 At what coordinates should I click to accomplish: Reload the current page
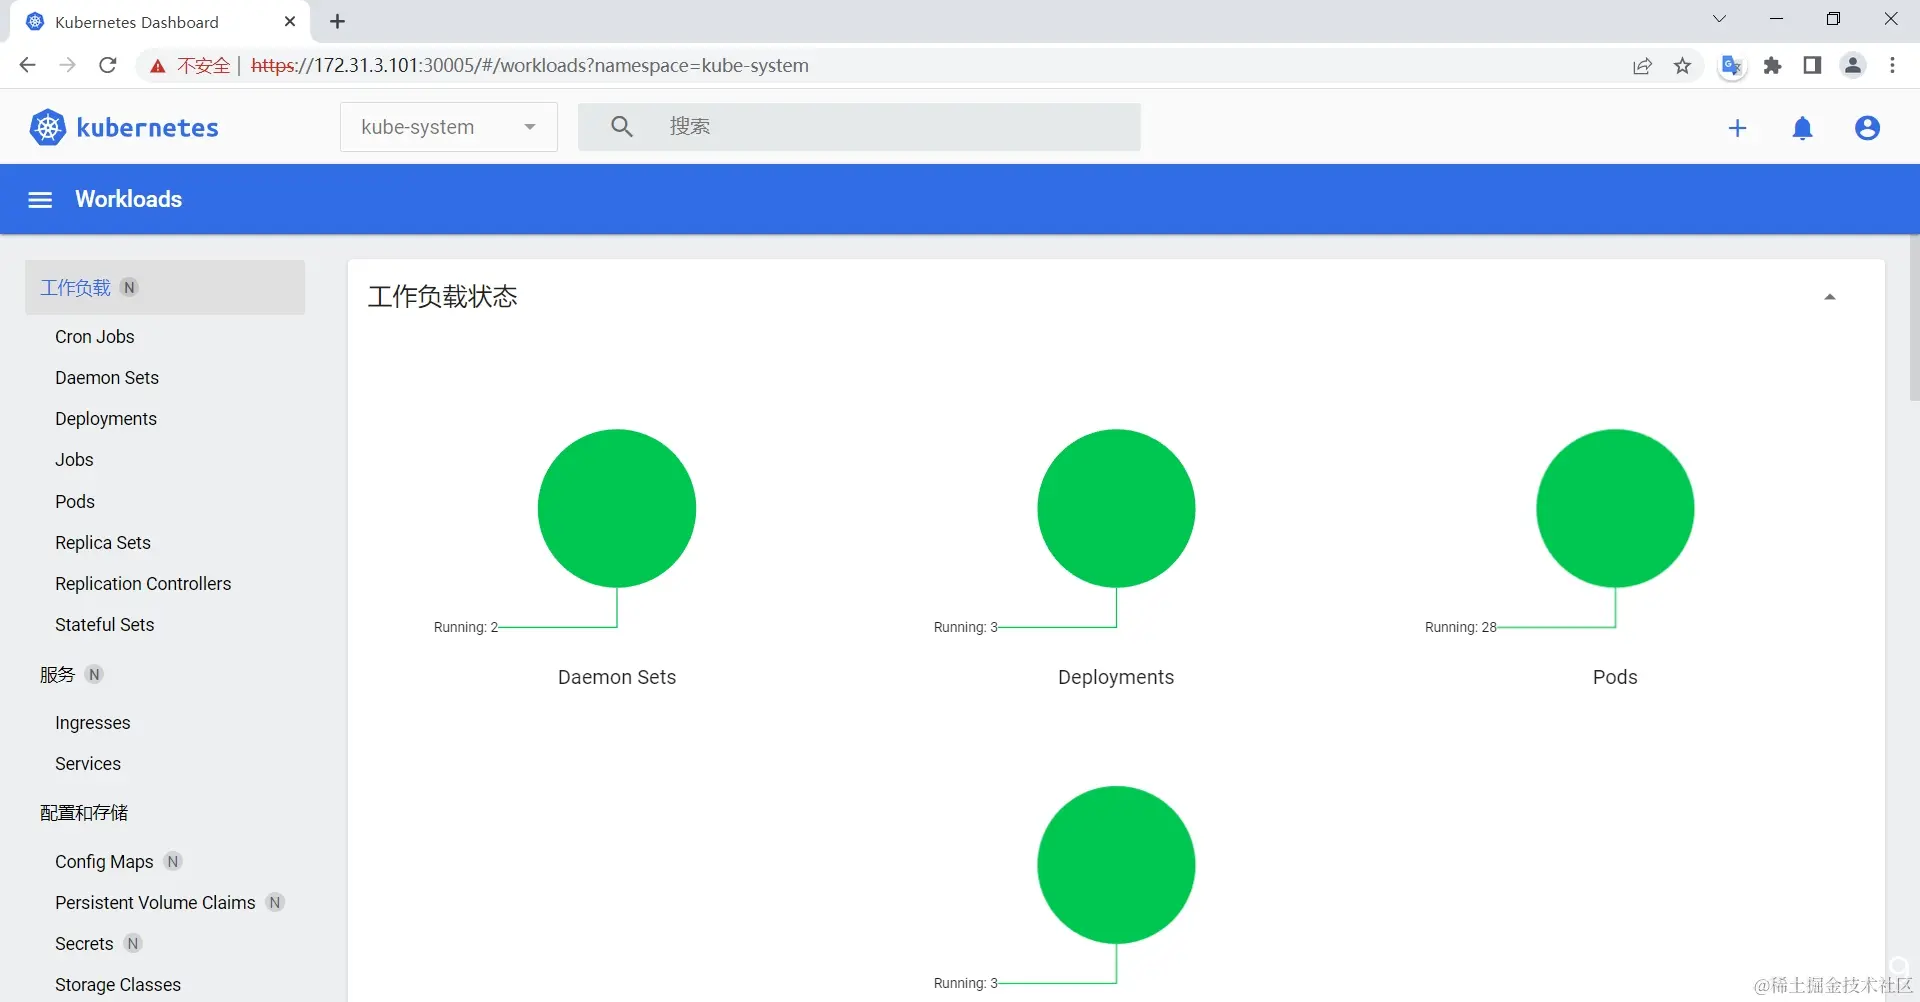[108, 65]
